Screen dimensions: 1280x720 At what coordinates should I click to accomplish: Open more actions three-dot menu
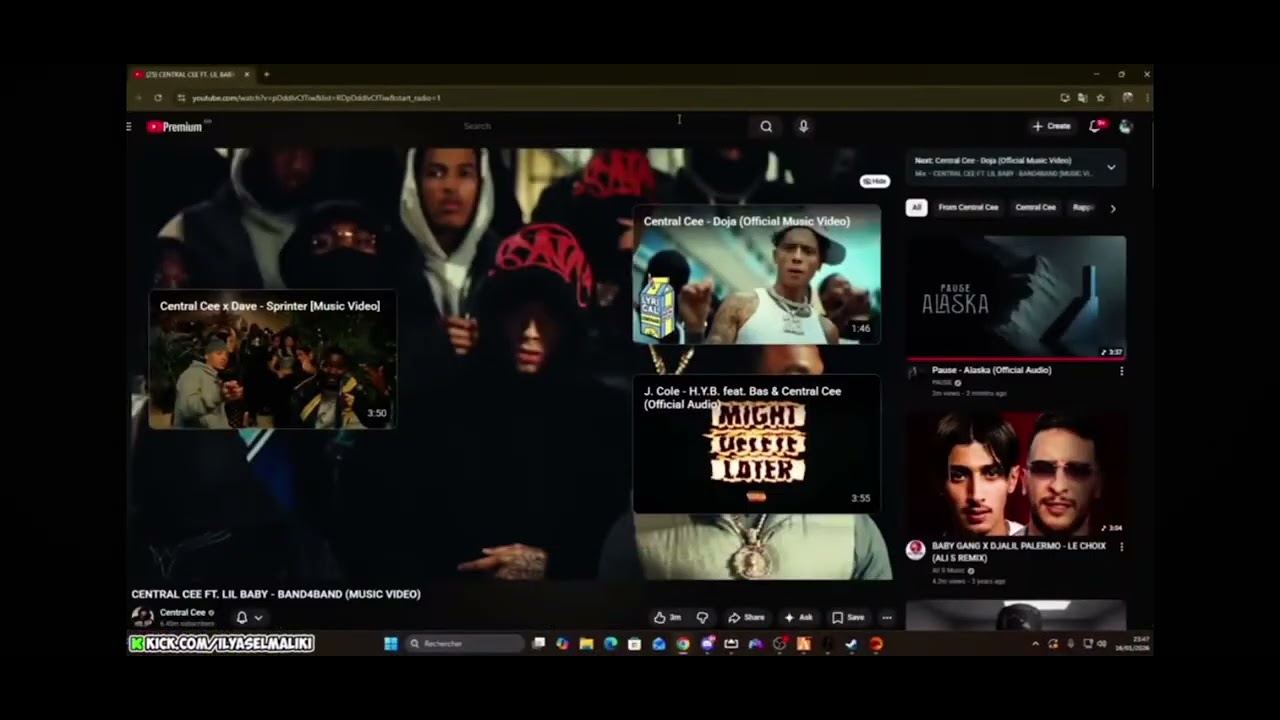click(x=886, y=617)
